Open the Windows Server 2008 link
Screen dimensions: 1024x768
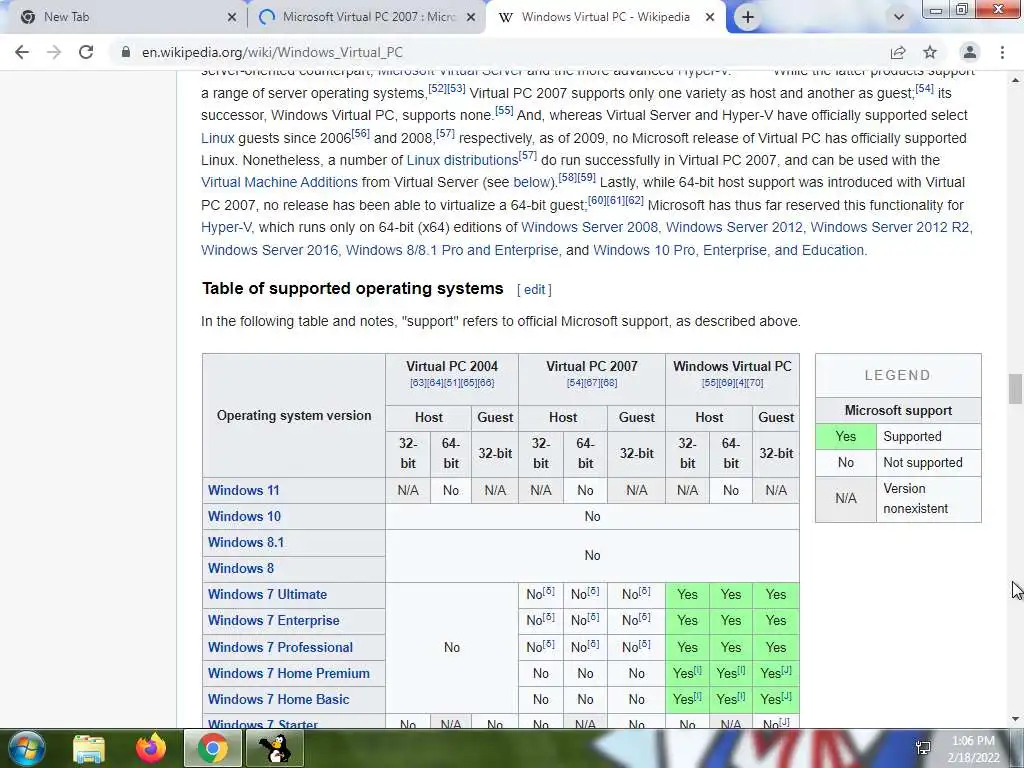pyautogui.click(x=590, y=227)
